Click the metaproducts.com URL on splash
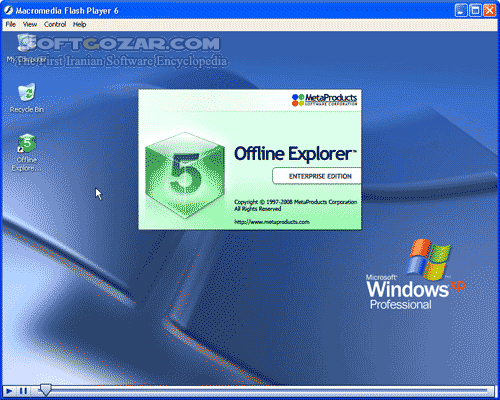The image size is (500, 400). click(x=272, y=222)
